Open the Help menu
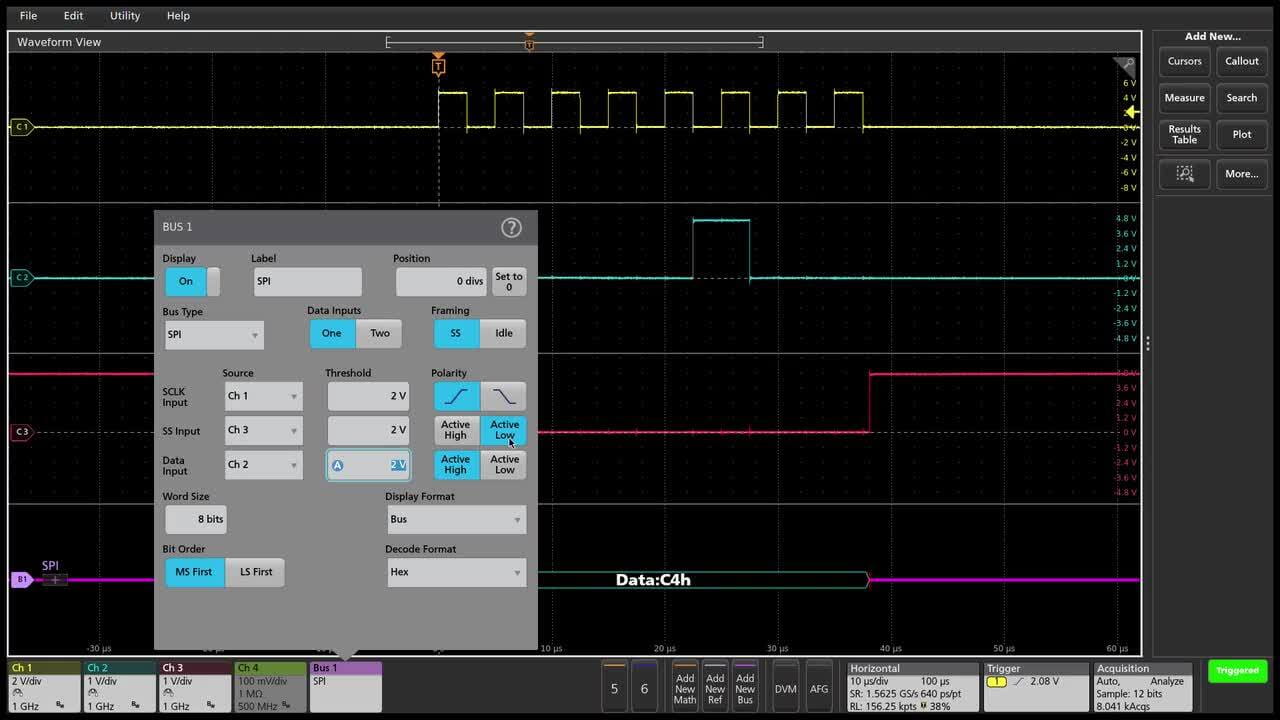This screenshot has width=1280, height=720. 178,15
